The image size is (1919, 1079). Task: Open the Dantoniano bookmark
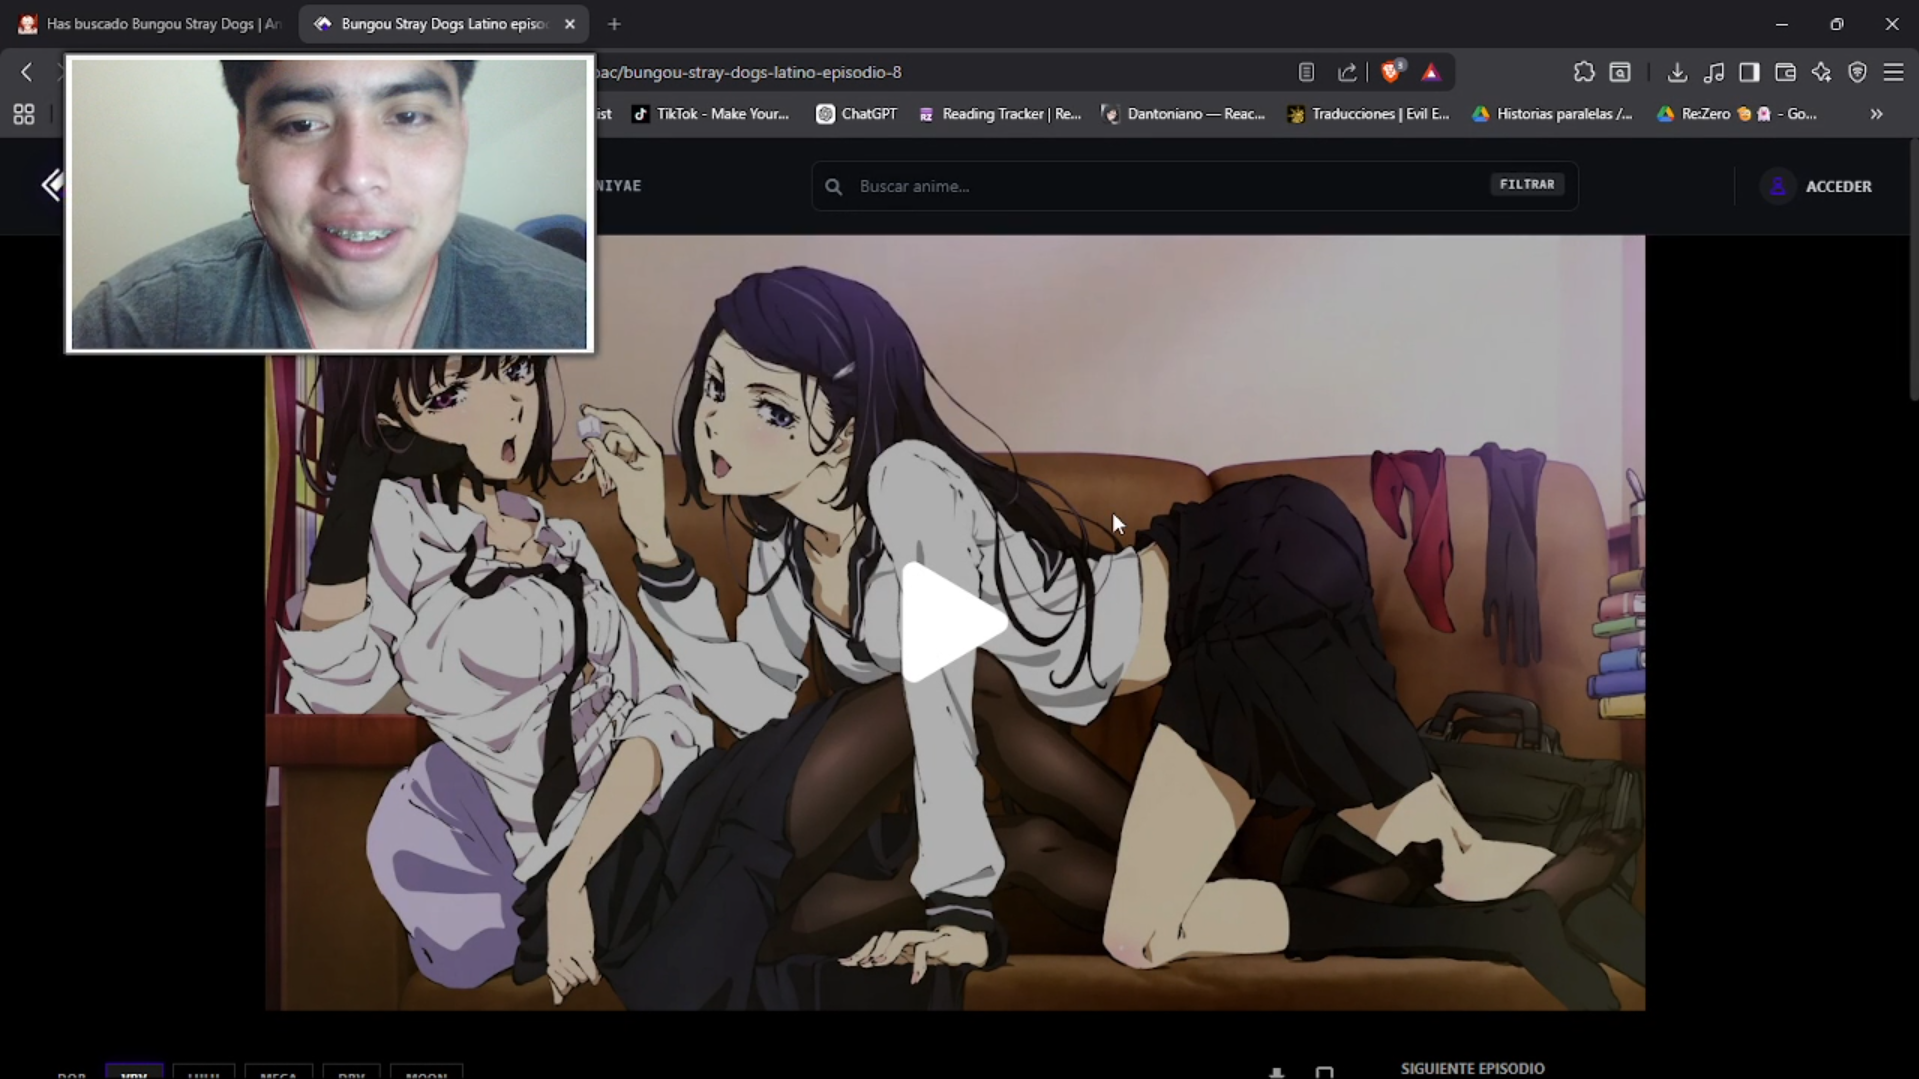point(1184,114)
